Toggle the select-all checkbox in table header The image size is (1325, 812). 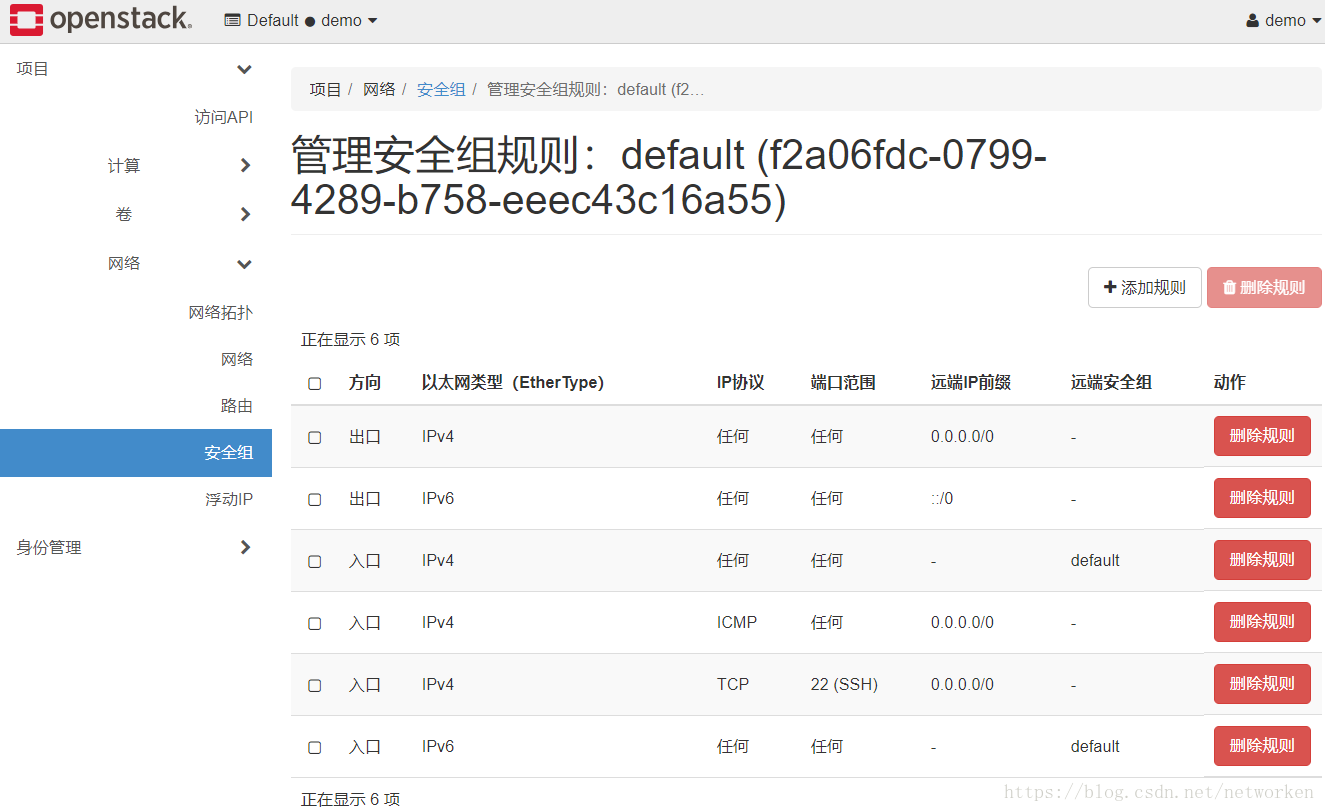[315, 383]
